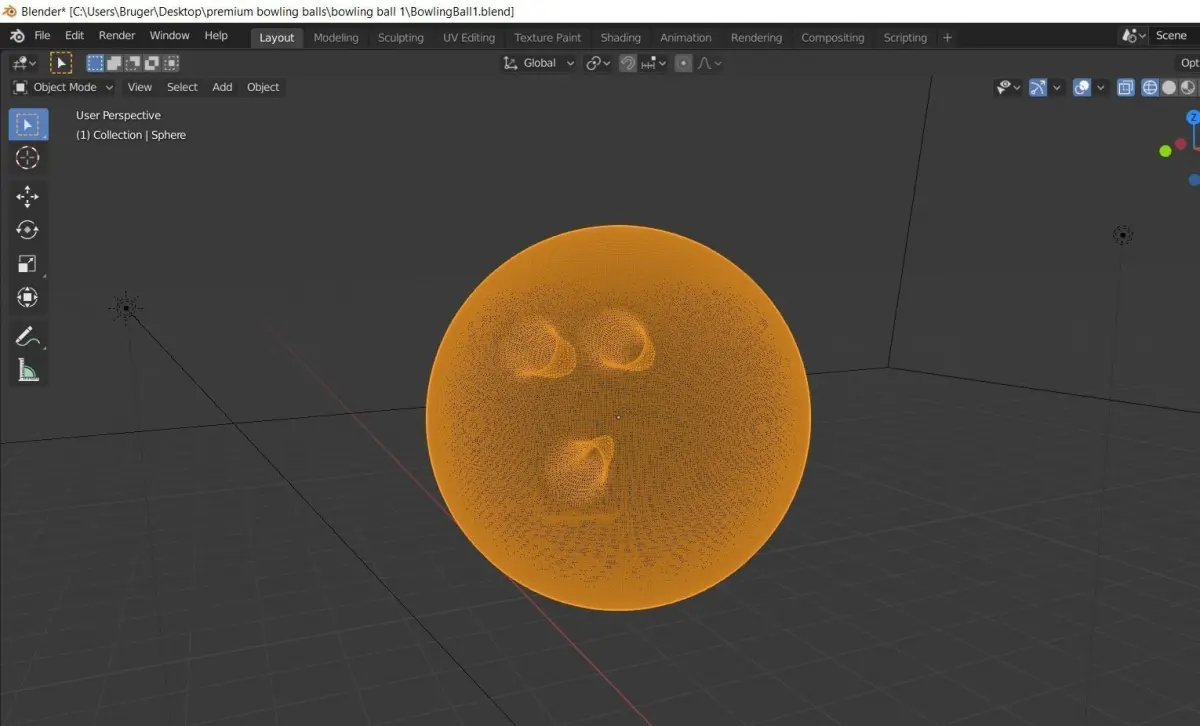Toggle proportional editing

pos(683,63)
